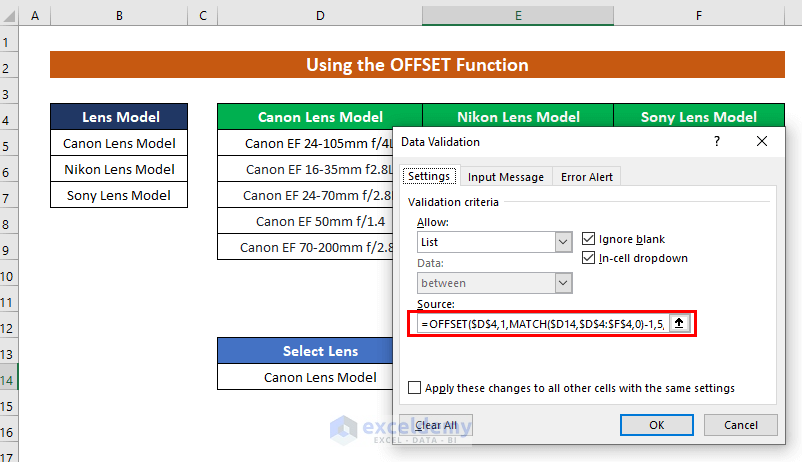Toggle the In-cell dropdown checkbox
802x462 pixels.
(x=588, y=258)
